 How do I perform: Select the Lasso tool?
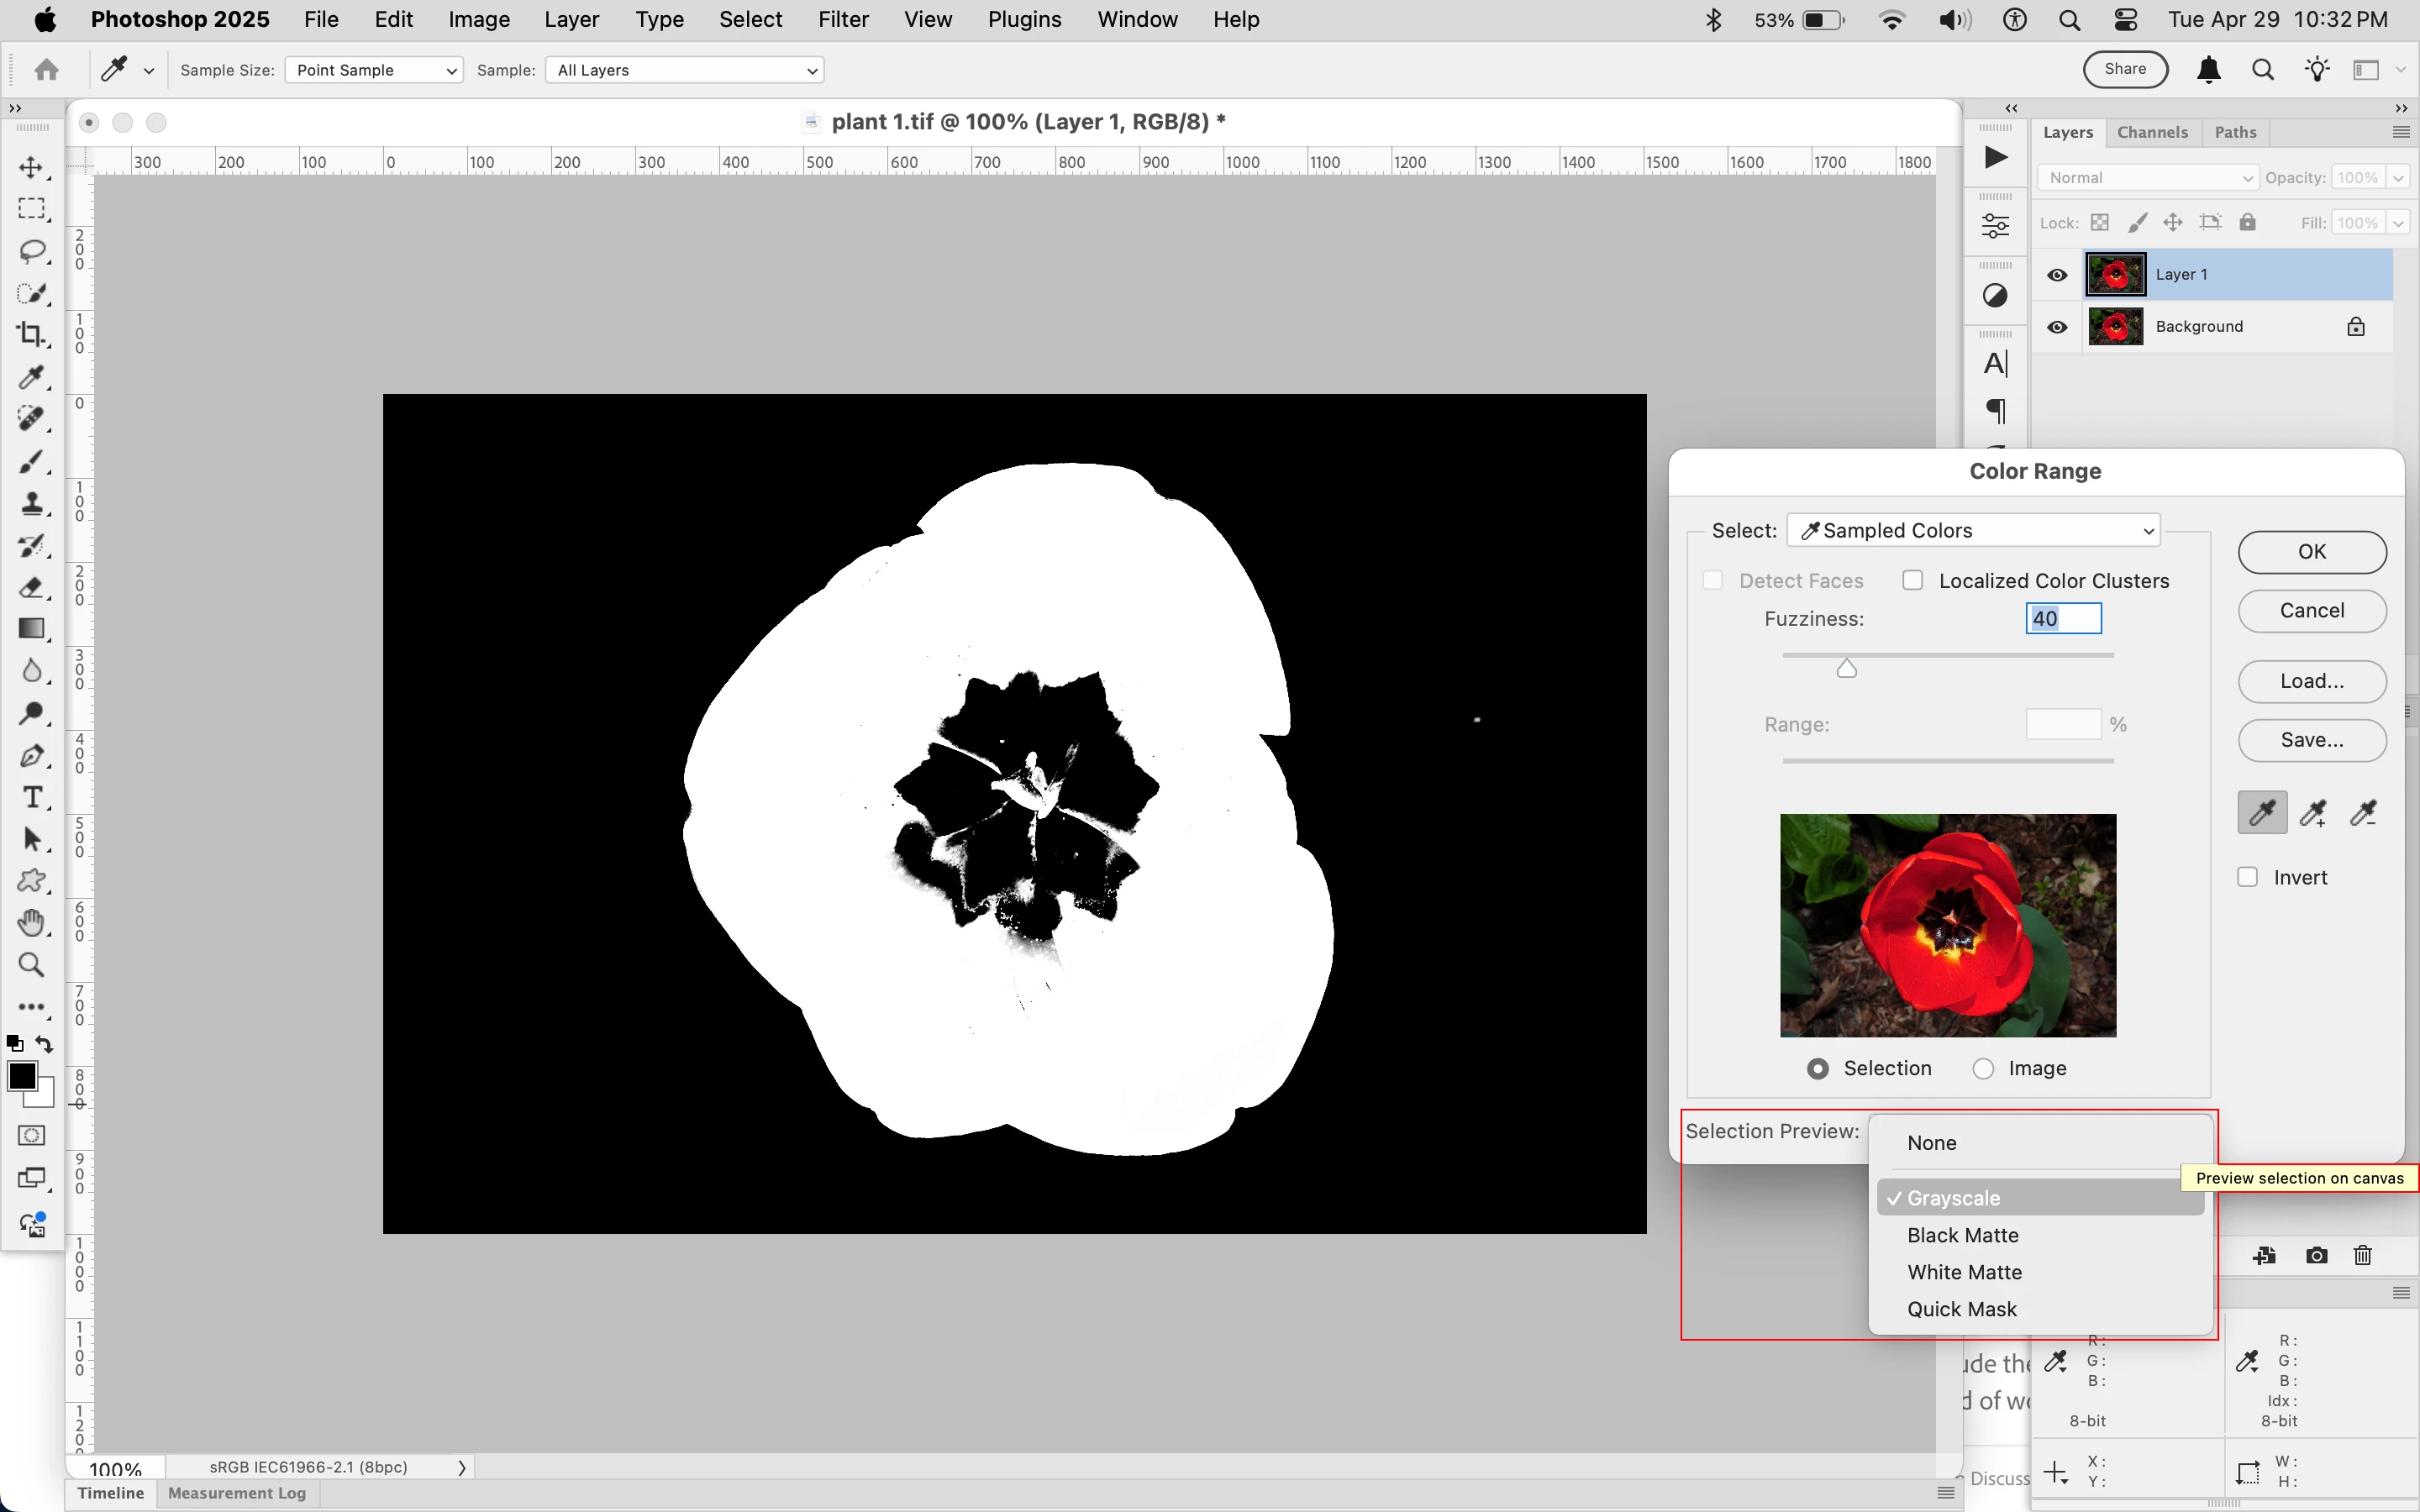coord(31,251)
